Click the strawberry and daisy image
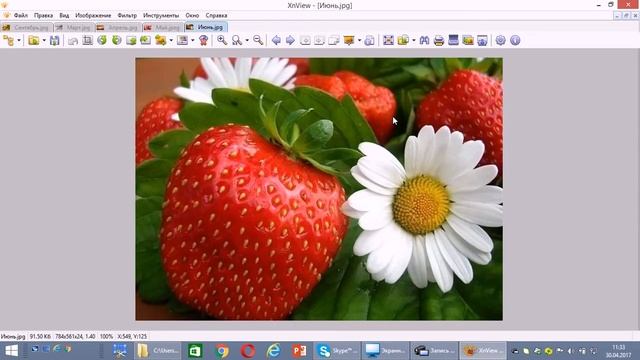This screenshot has width=640, height=360. click(319, 189)
